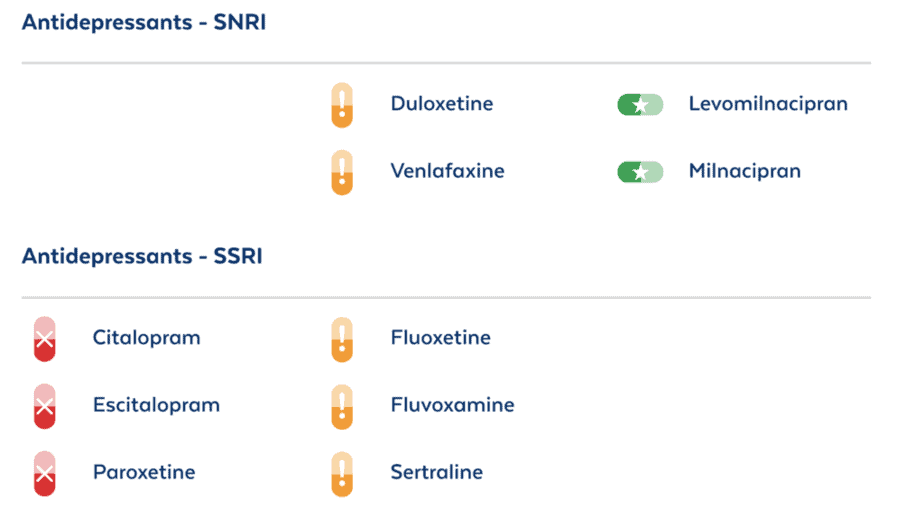Viewport: 924px width, 519px height.
Task: Open the Duloxetine medication entry
Action: tap(442, 104)
